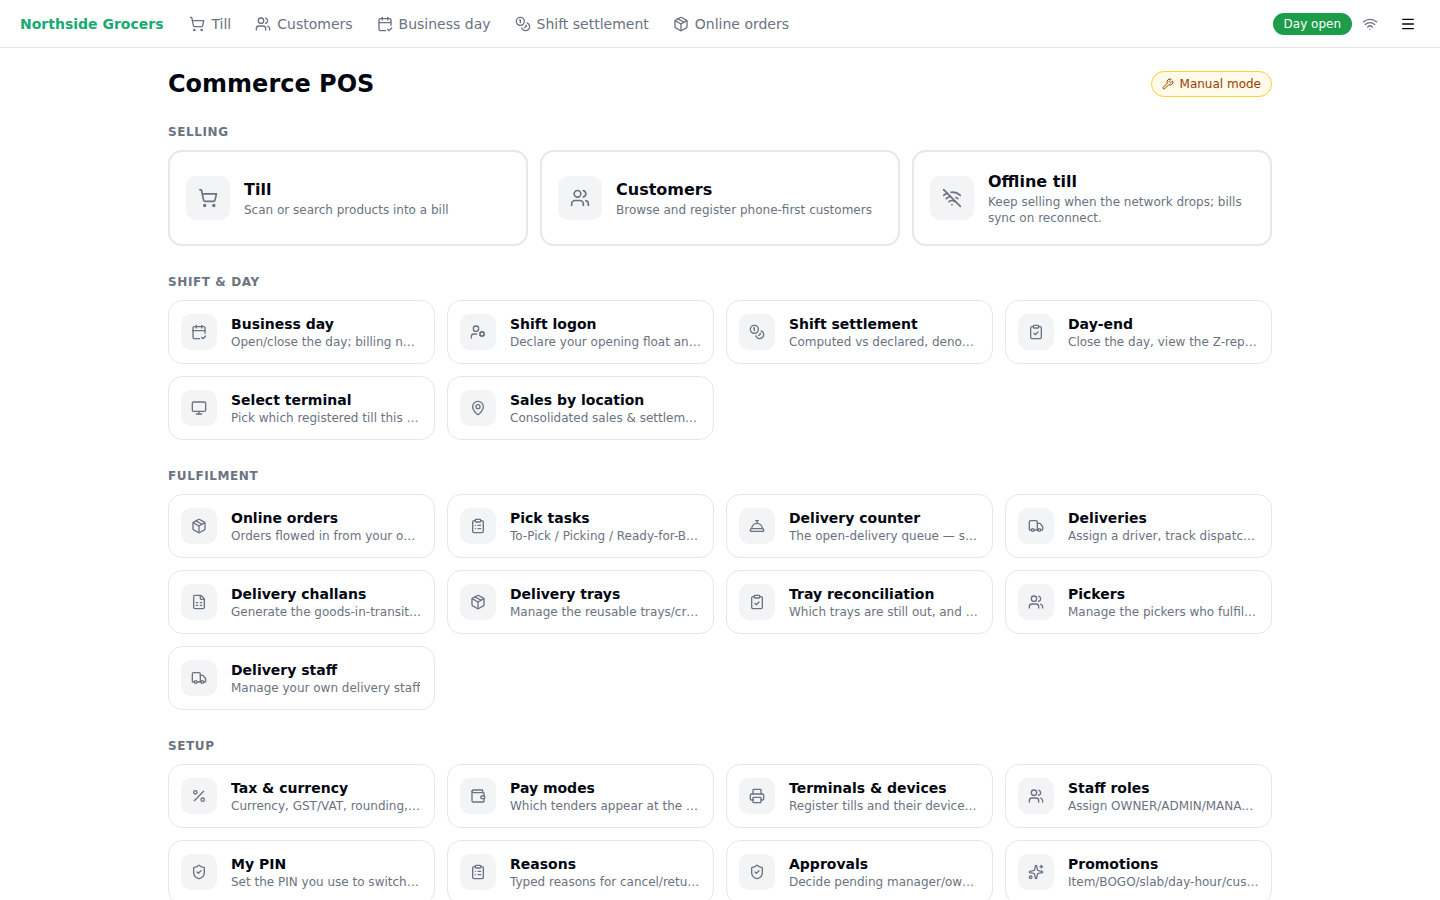Open the Pickers tile title
The image size is (1440, 900).
click(x=1096, y=594)
